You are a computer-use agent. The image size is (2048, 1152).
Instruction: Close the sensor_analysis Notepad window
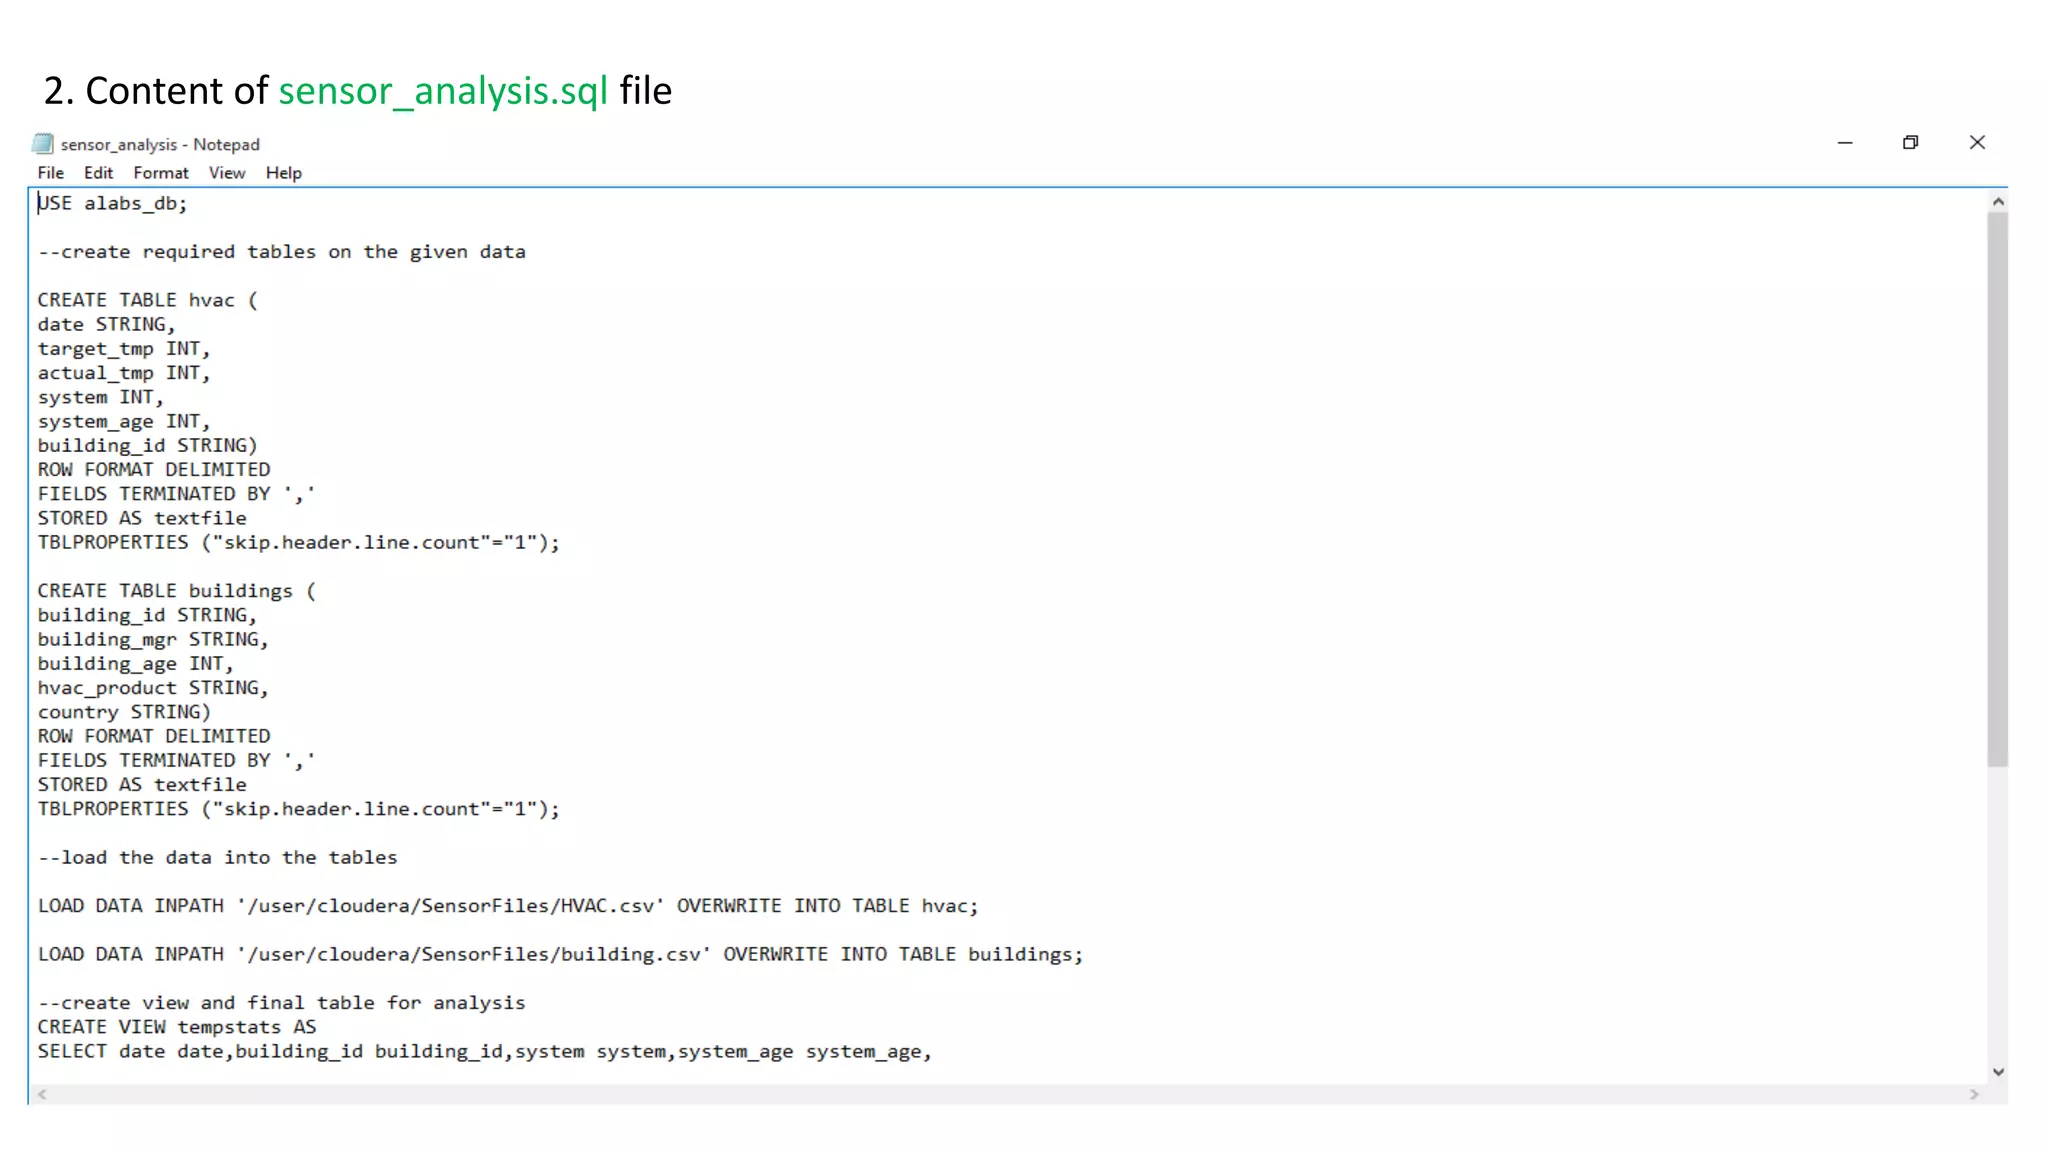point(1977,143)
